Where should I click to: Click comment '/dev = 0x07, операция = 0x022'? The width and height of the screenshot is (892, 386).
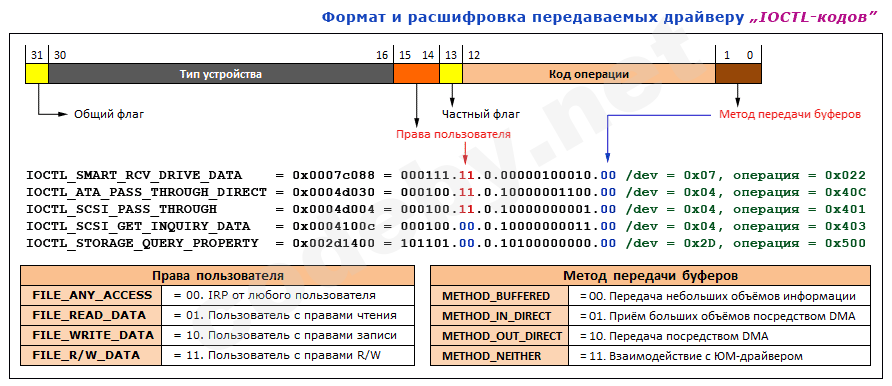pos(746,175)
